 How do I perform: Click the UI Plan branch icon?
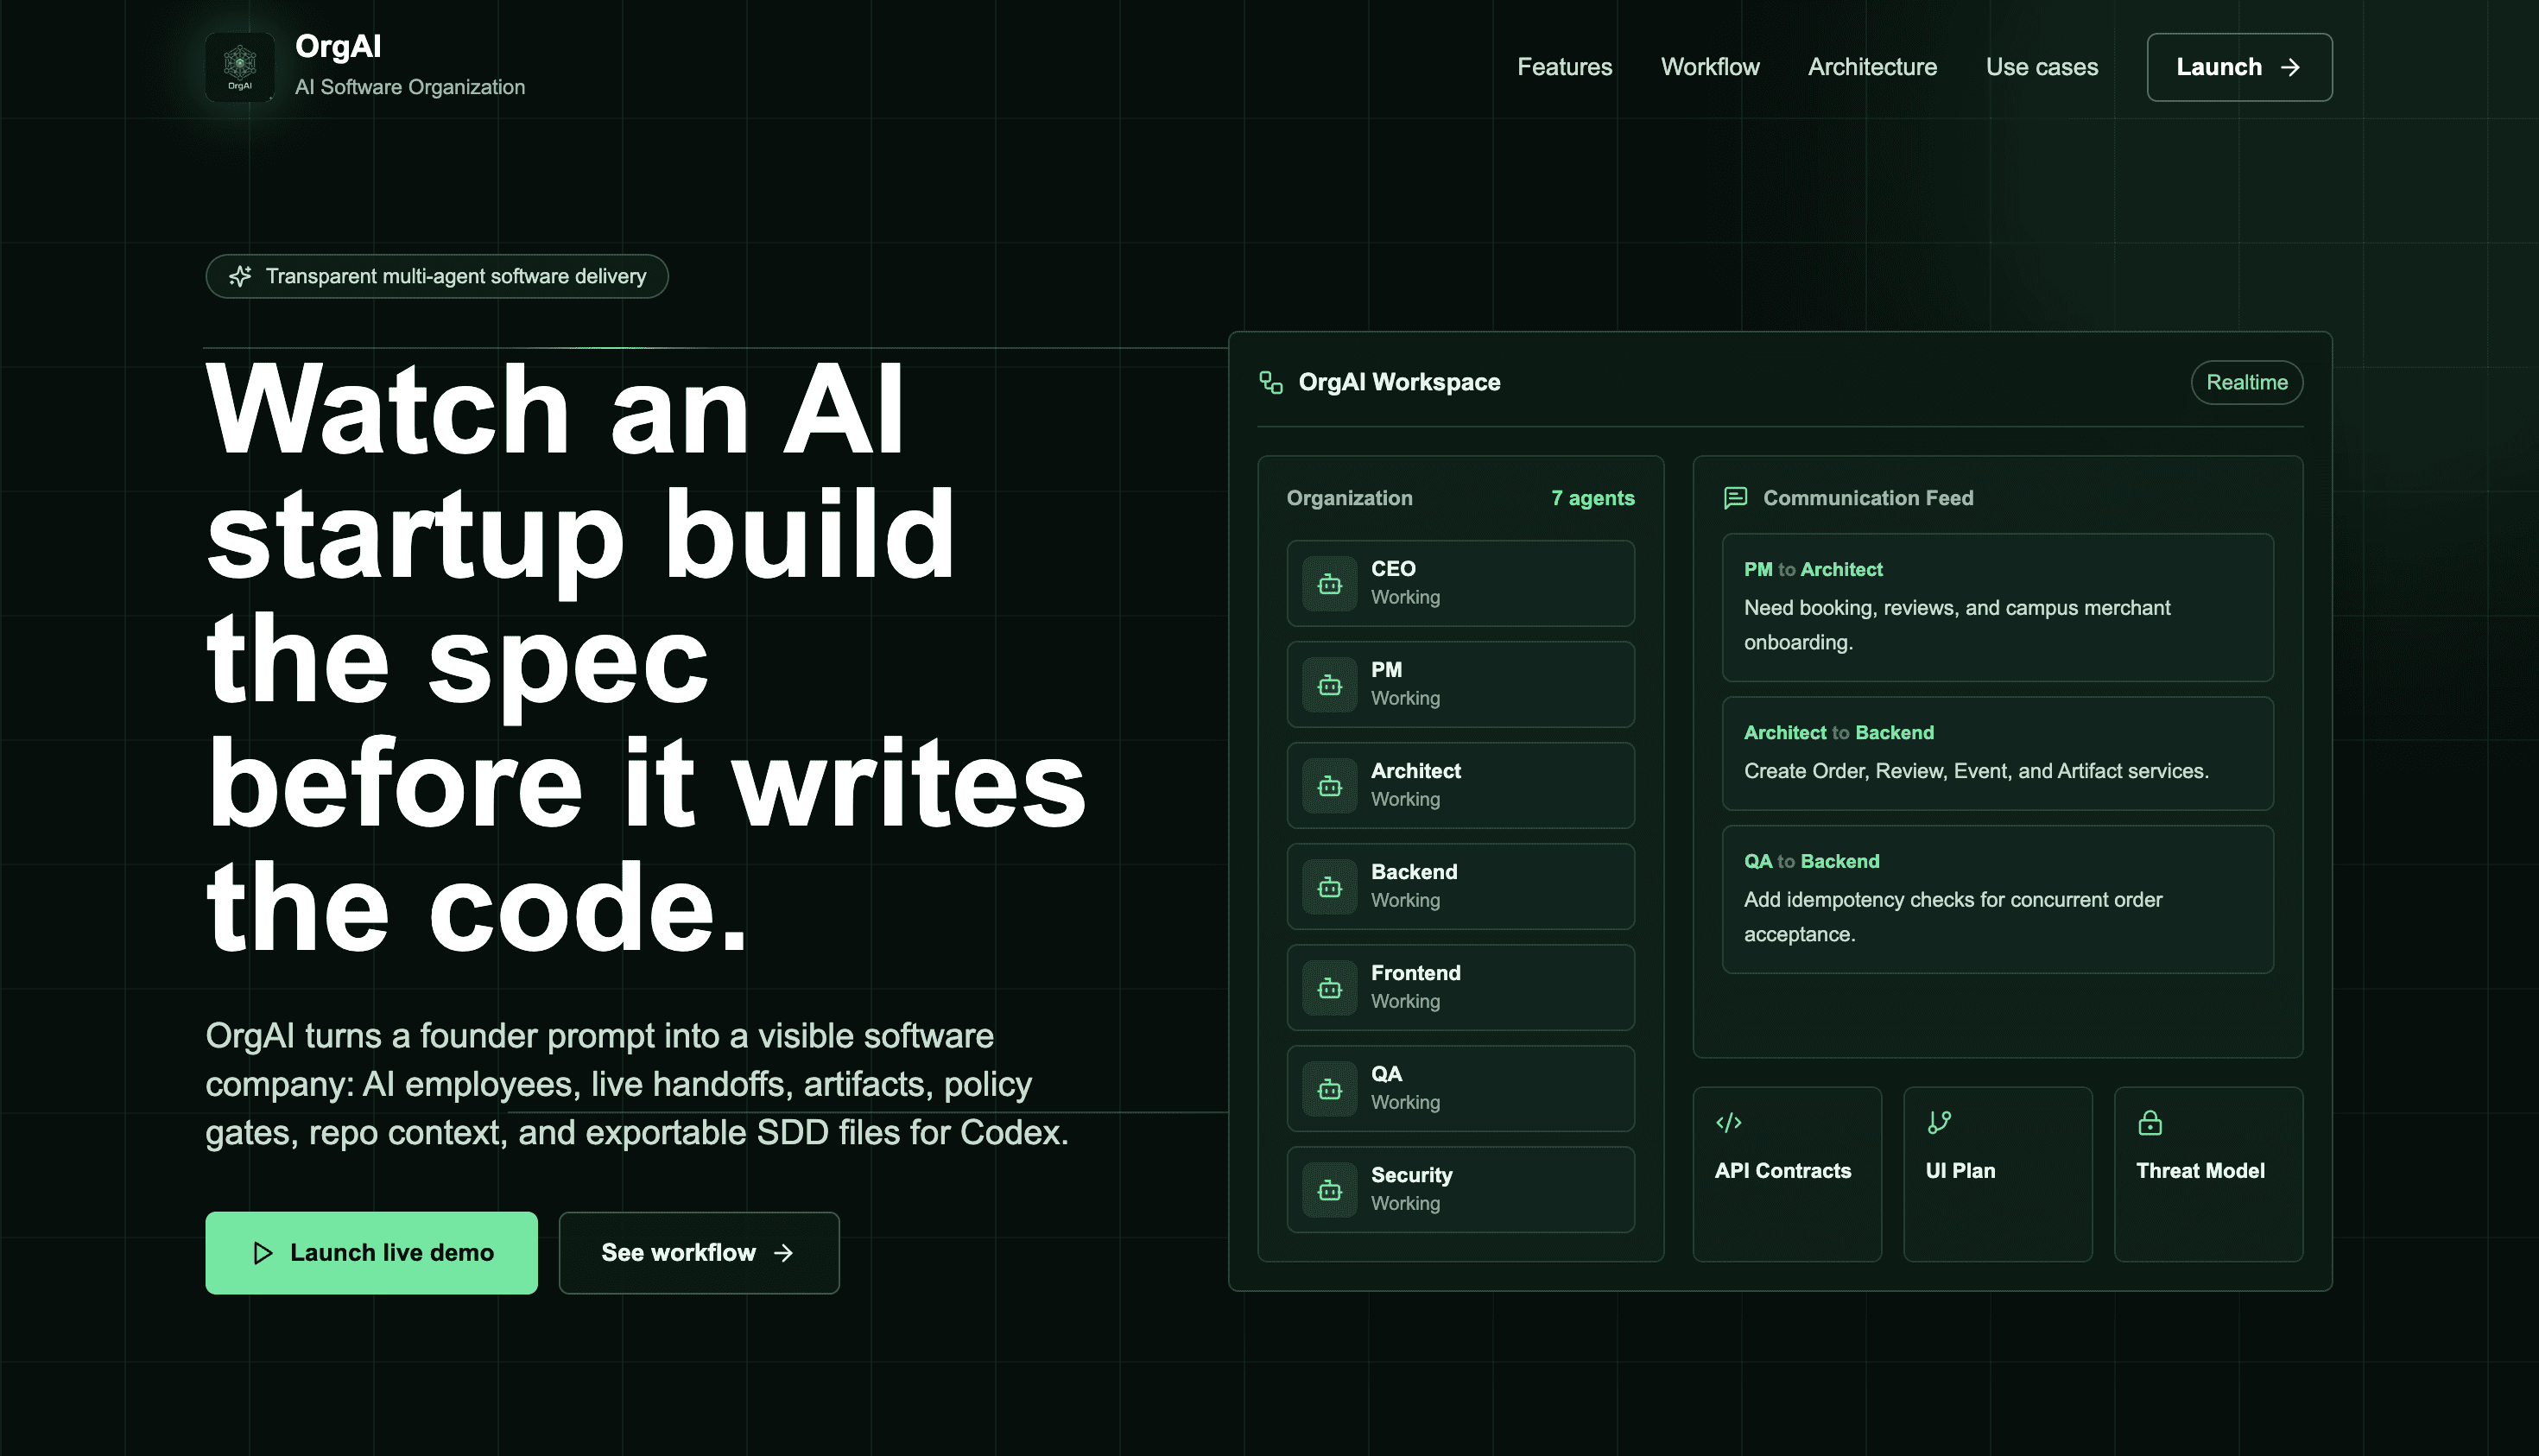point(1939,1123)
